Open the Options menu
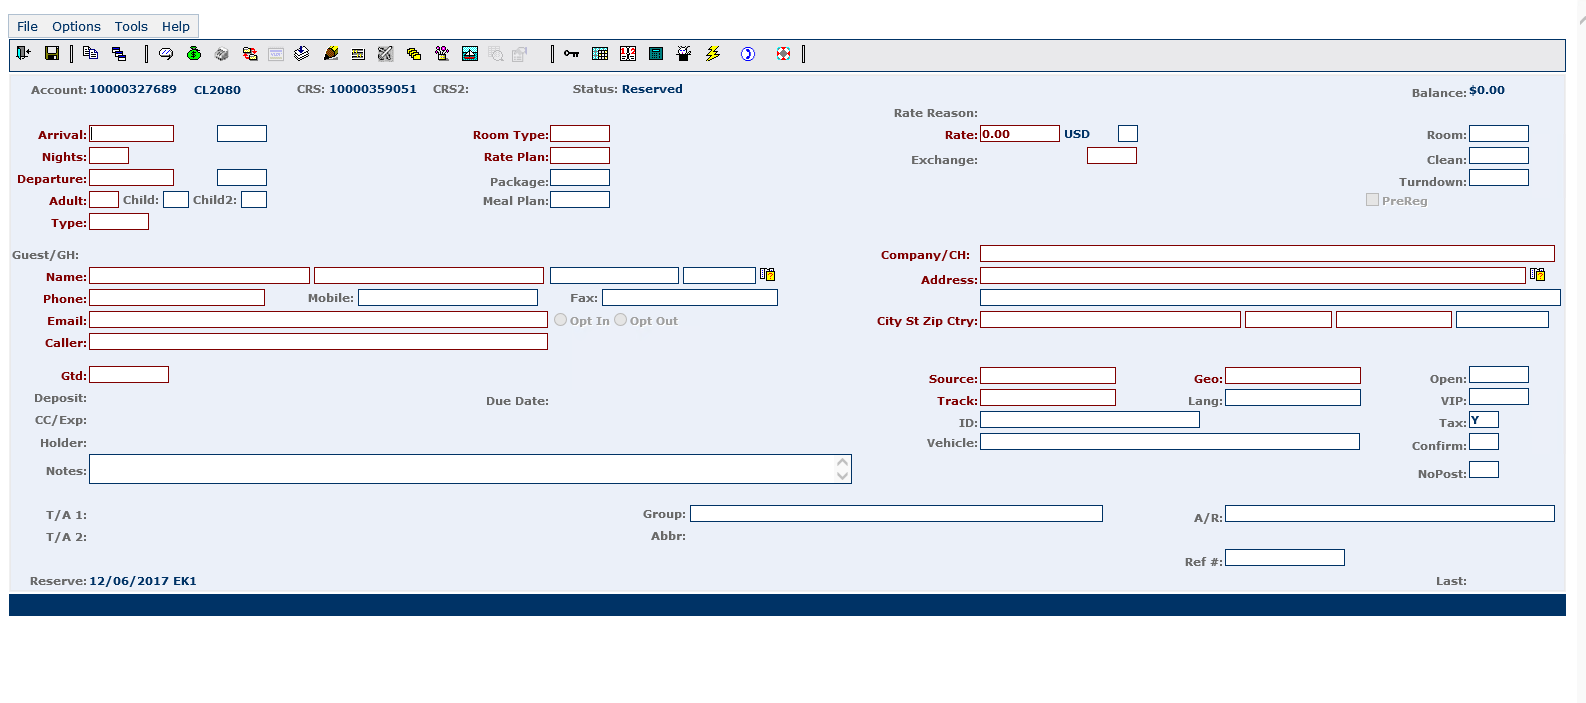1586x703 pixels. click(77, 27)
